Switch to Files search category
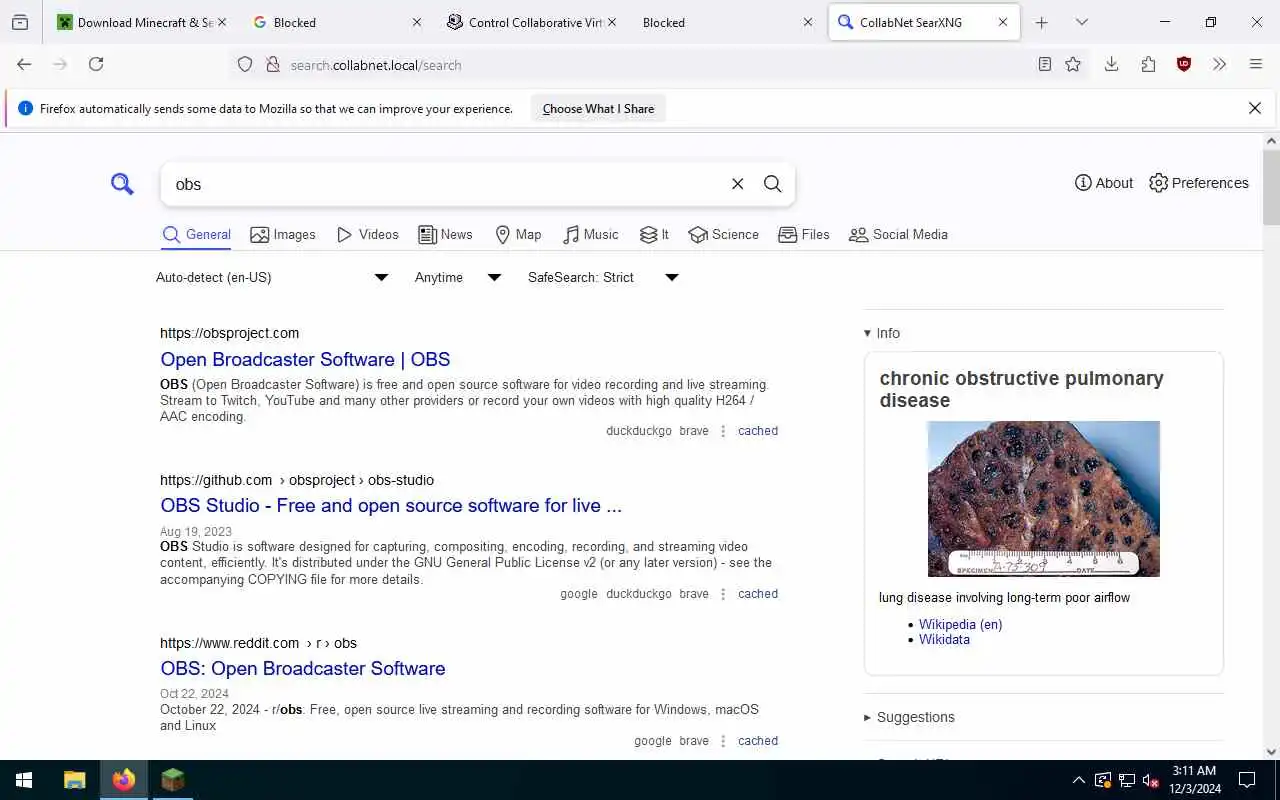Screen dimensions: 1280x800 click(804, 234)
